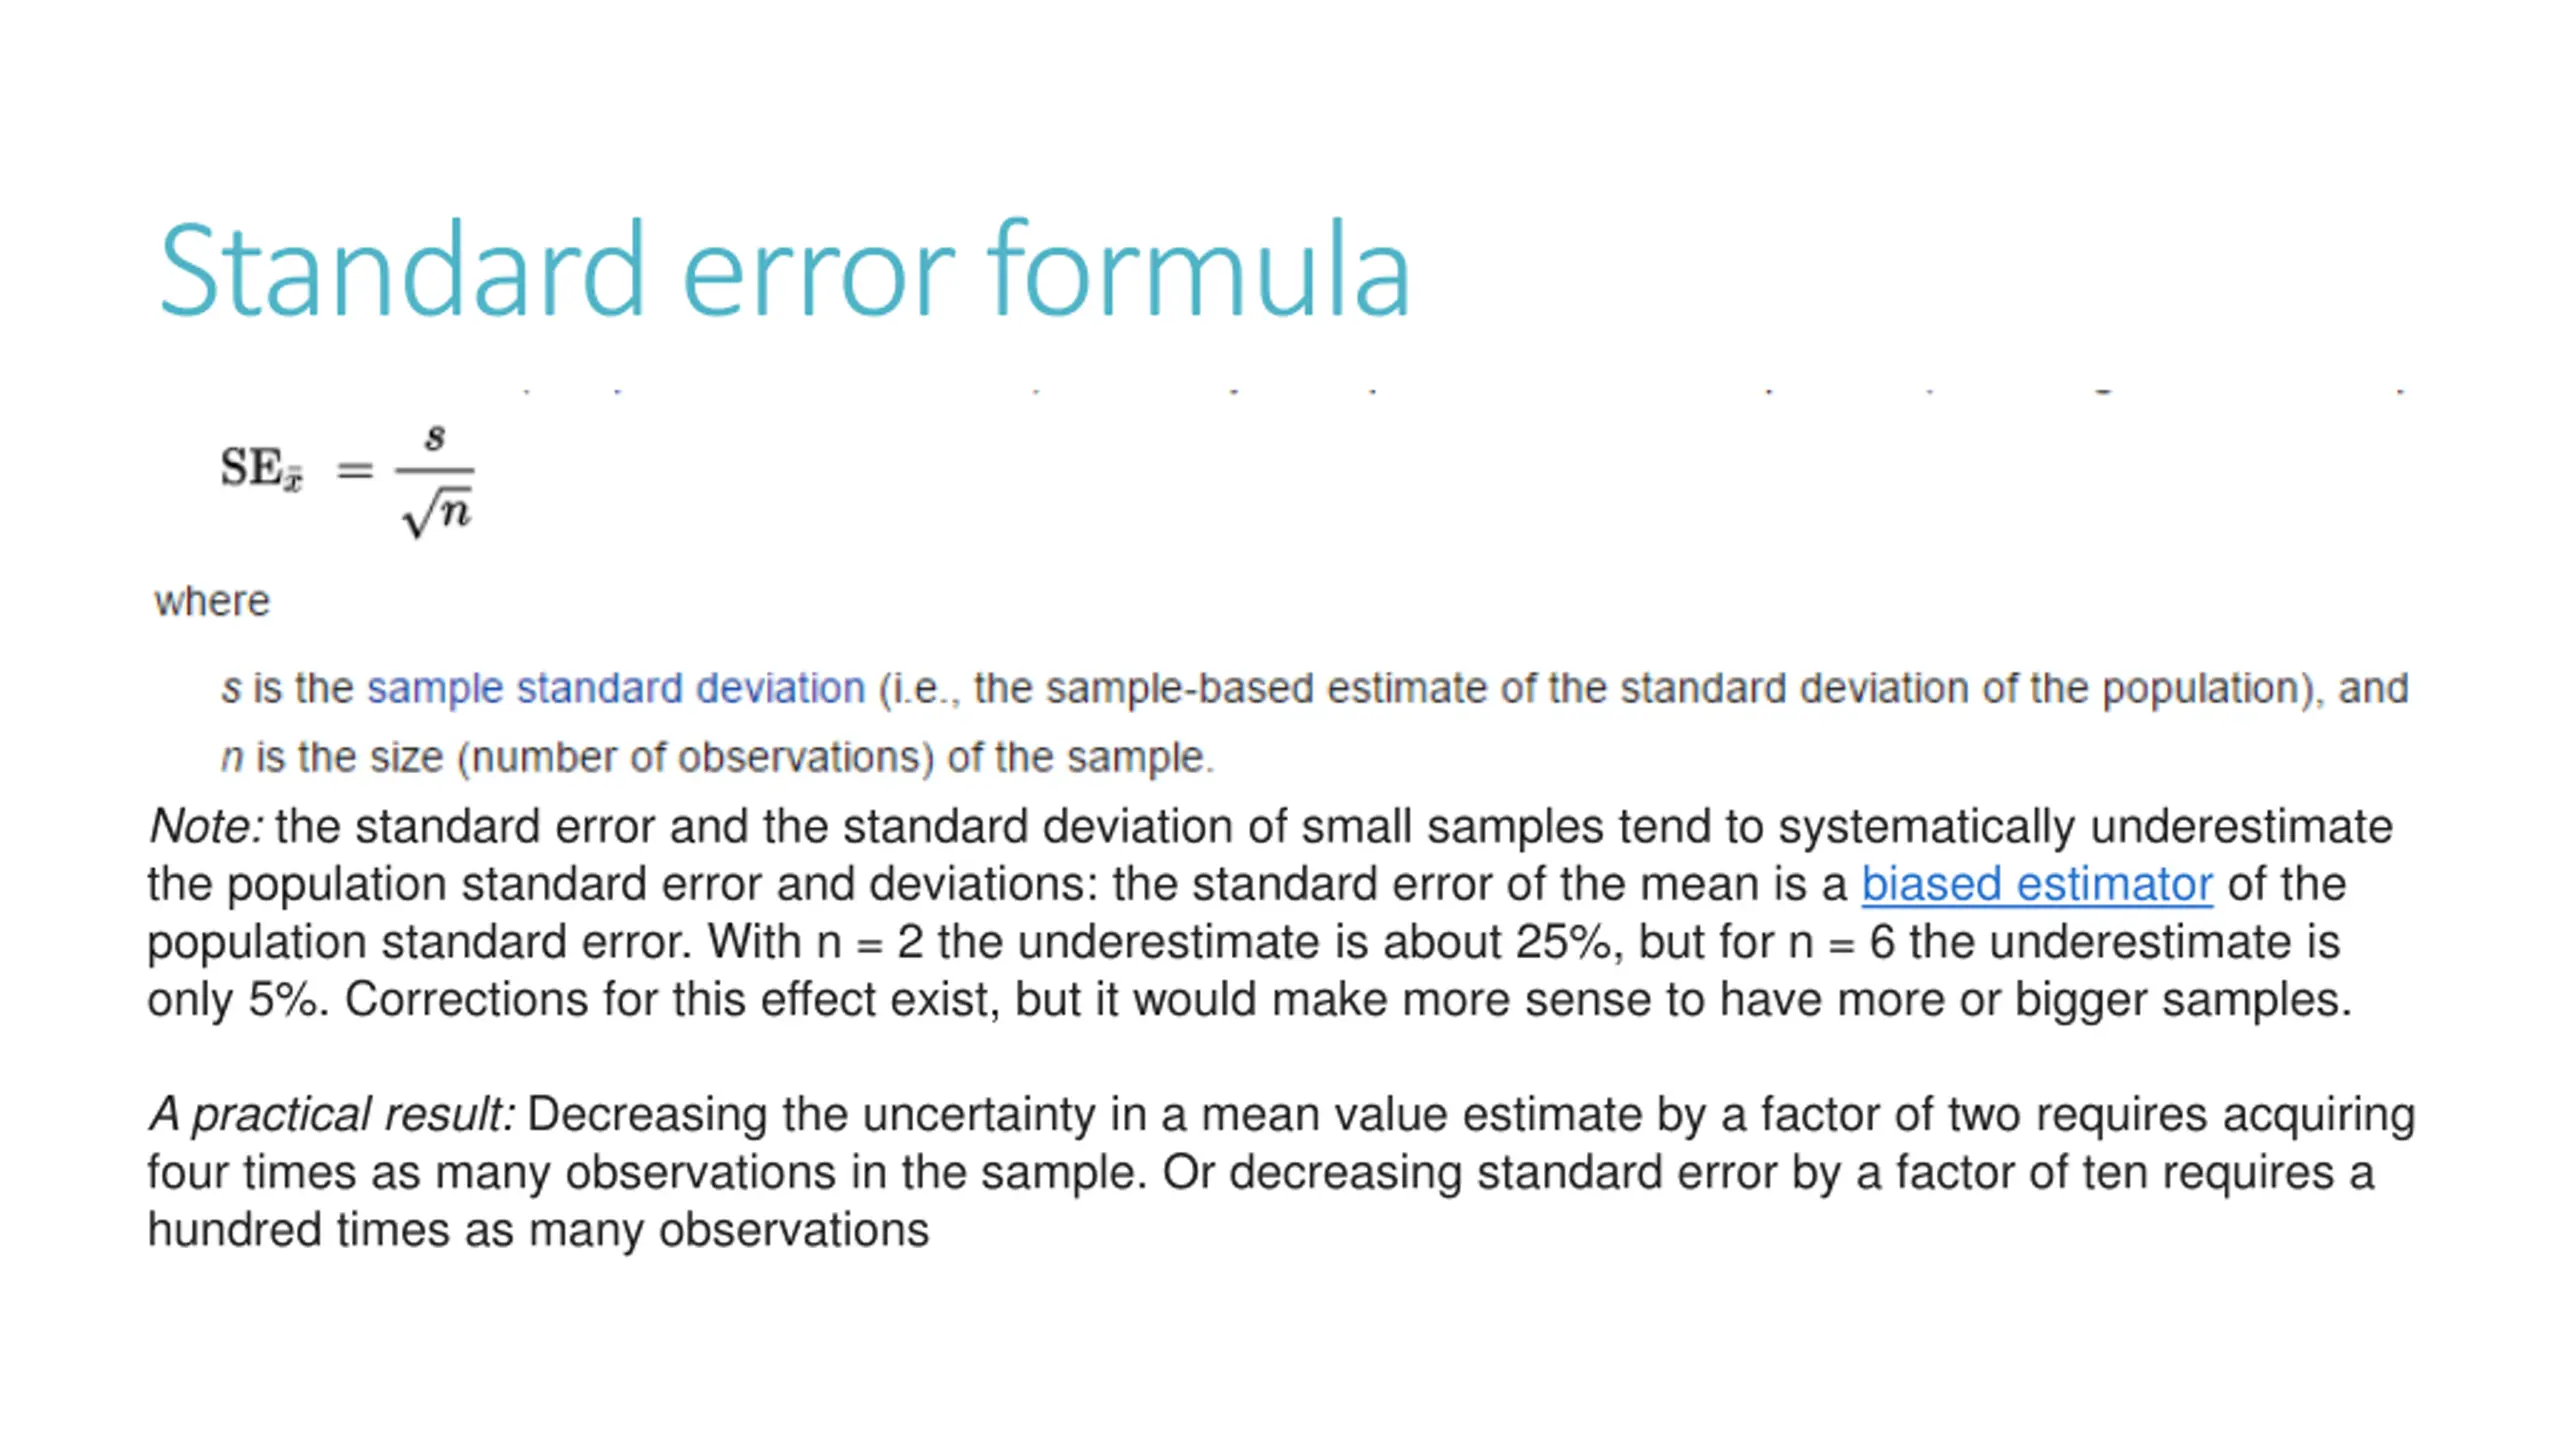This screenshot has width=2560, height=1440.
Task: Click the square root of n denominator
Action: coord(437,511)
